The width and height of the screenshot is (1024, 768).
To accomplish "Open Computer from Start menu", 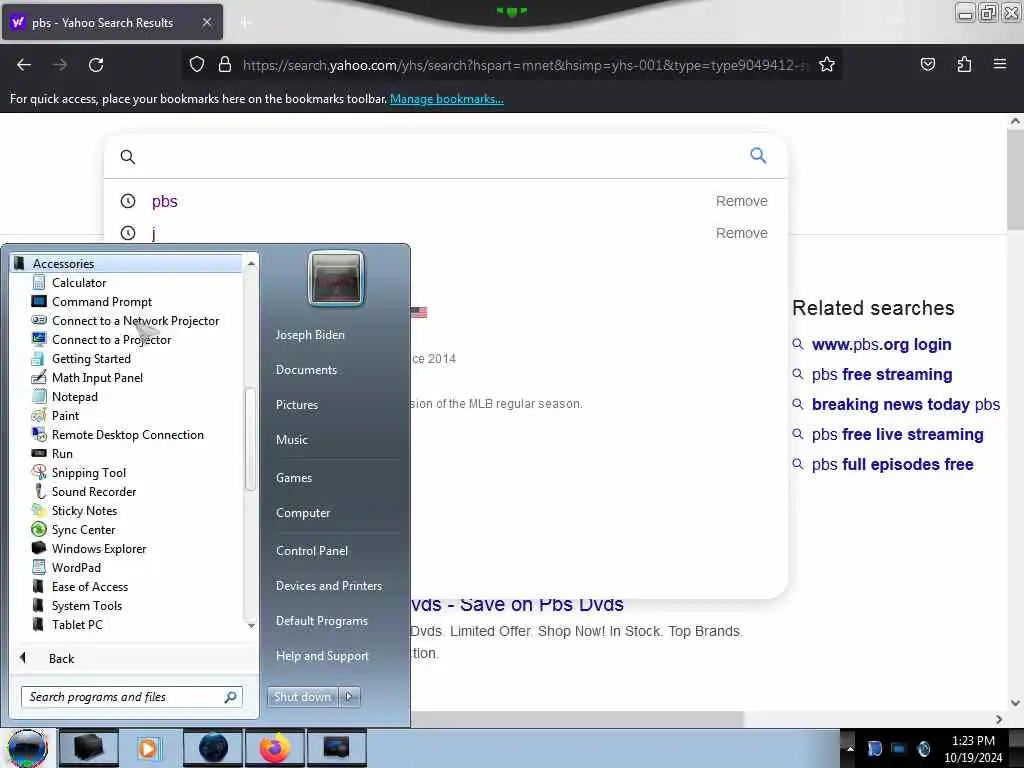I will 302,513.
